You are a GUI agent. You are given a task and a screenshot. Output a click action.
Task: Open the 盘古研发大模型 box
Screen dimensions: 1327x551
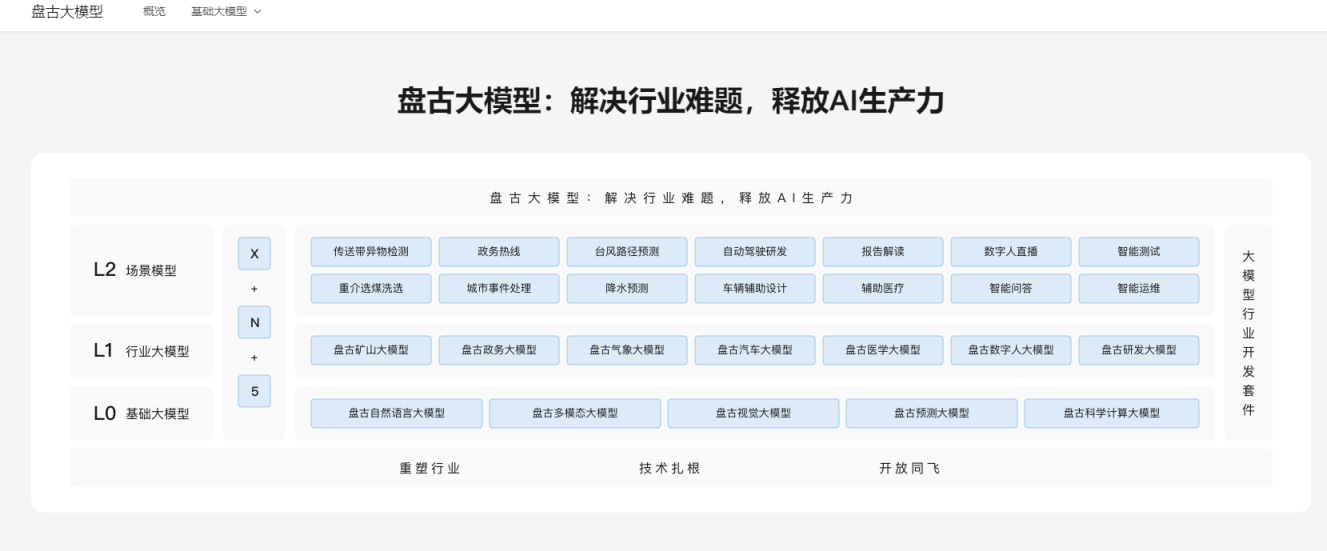[1139, 350]
